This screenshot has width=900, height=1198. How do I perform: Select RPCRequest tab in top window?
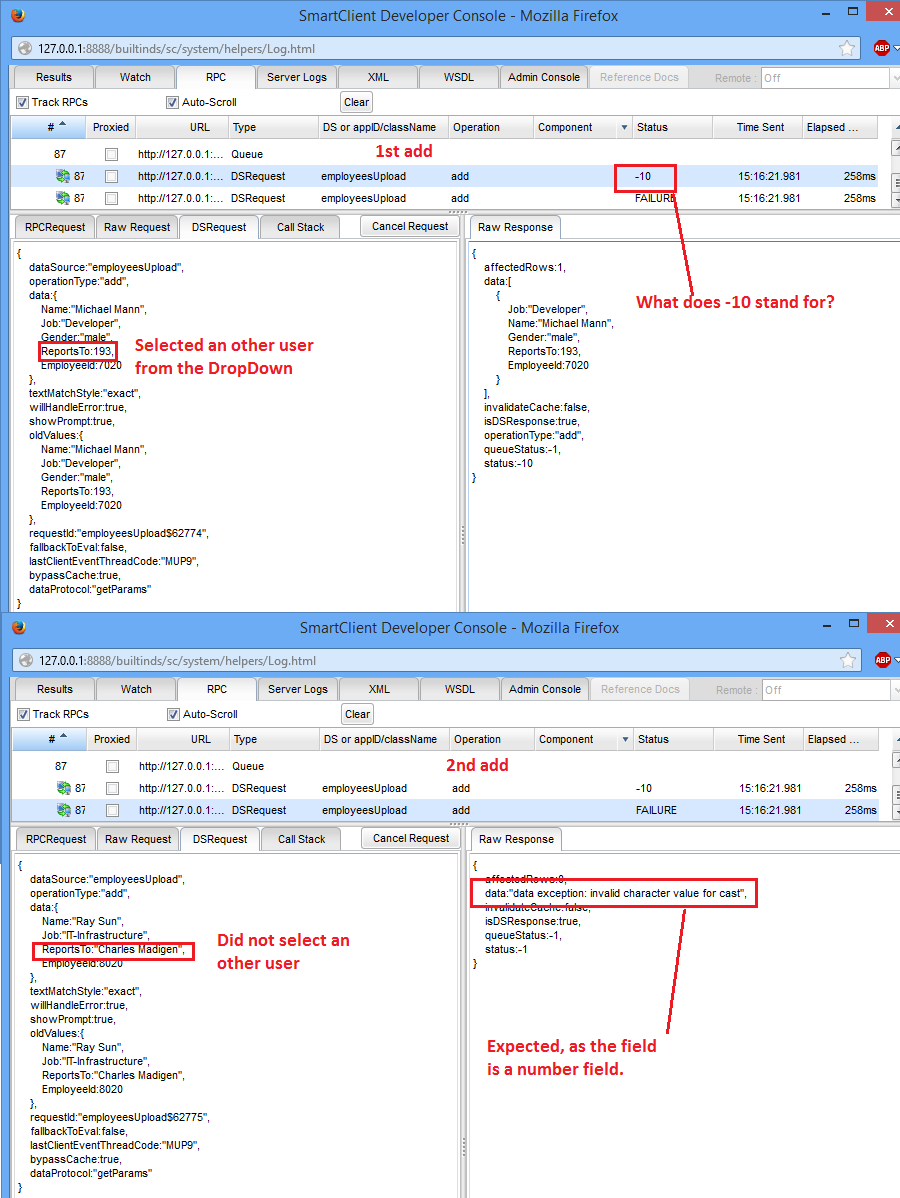coord(55,227)
